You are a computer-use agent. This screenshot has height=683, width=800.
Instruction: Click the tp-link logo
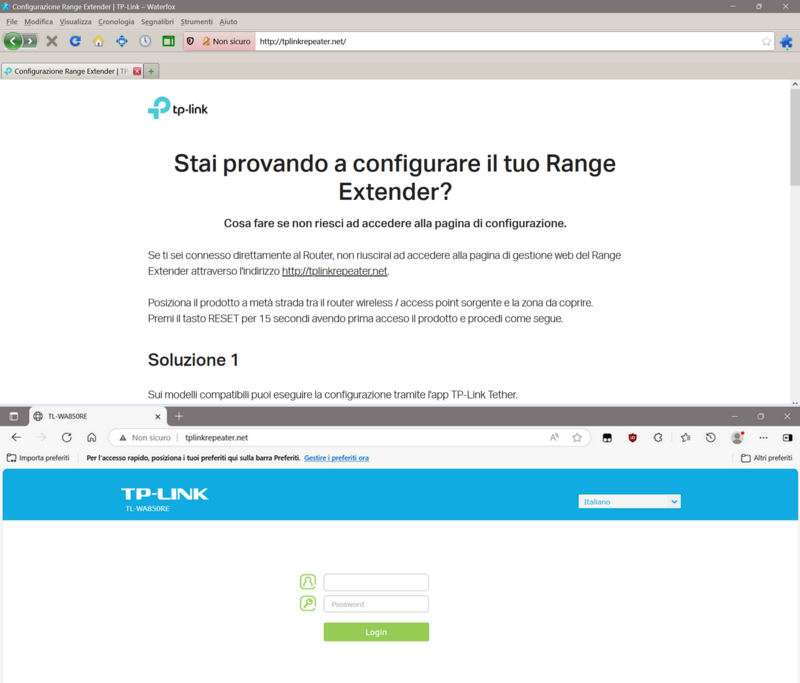[x=178, y=108]
